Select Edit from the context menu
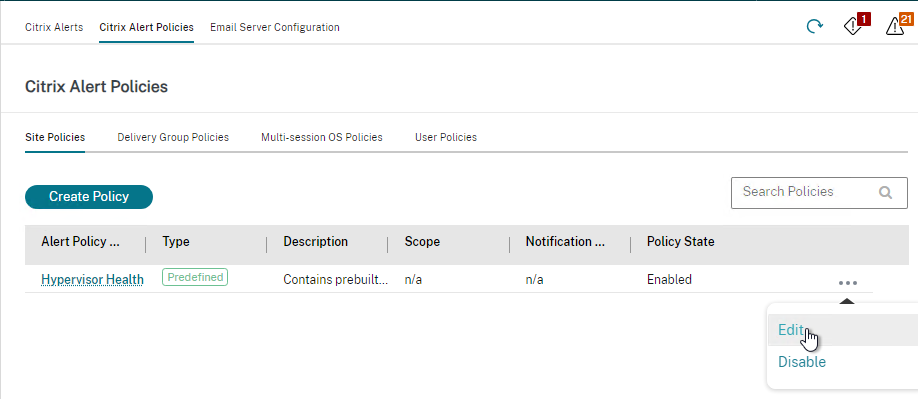 [x=790, y=329]
